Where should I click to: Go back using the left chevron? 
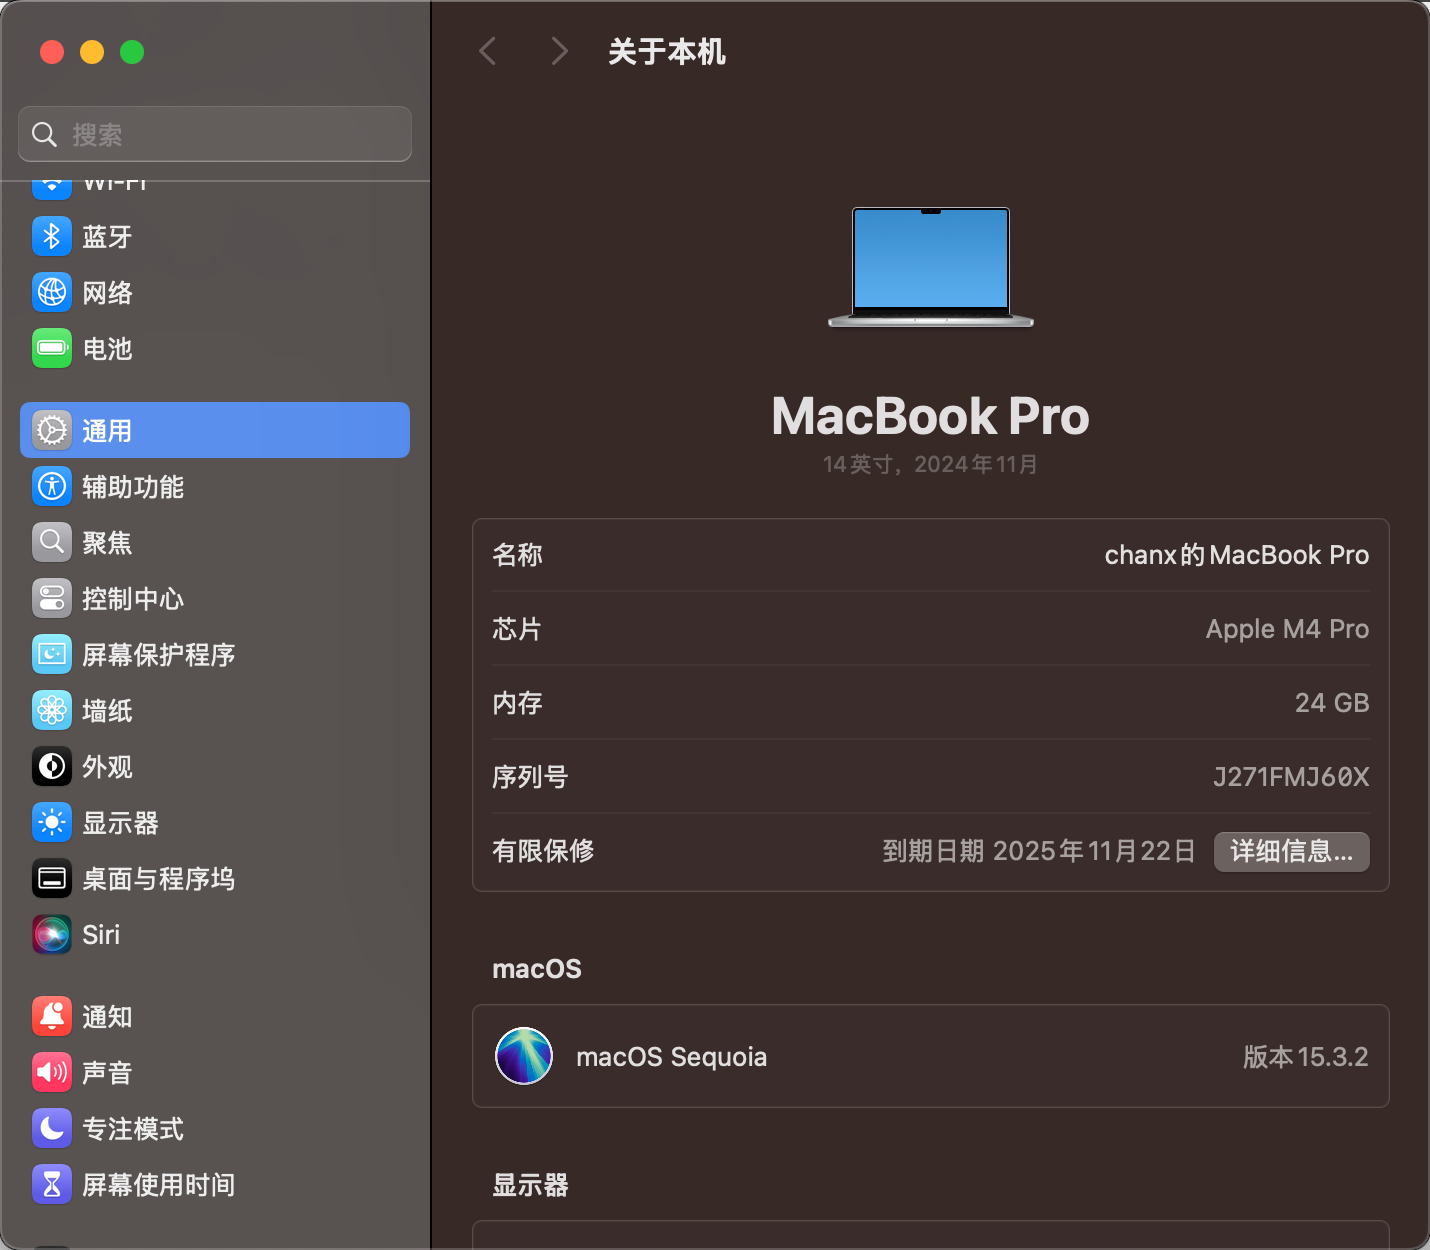coord(488,51)
